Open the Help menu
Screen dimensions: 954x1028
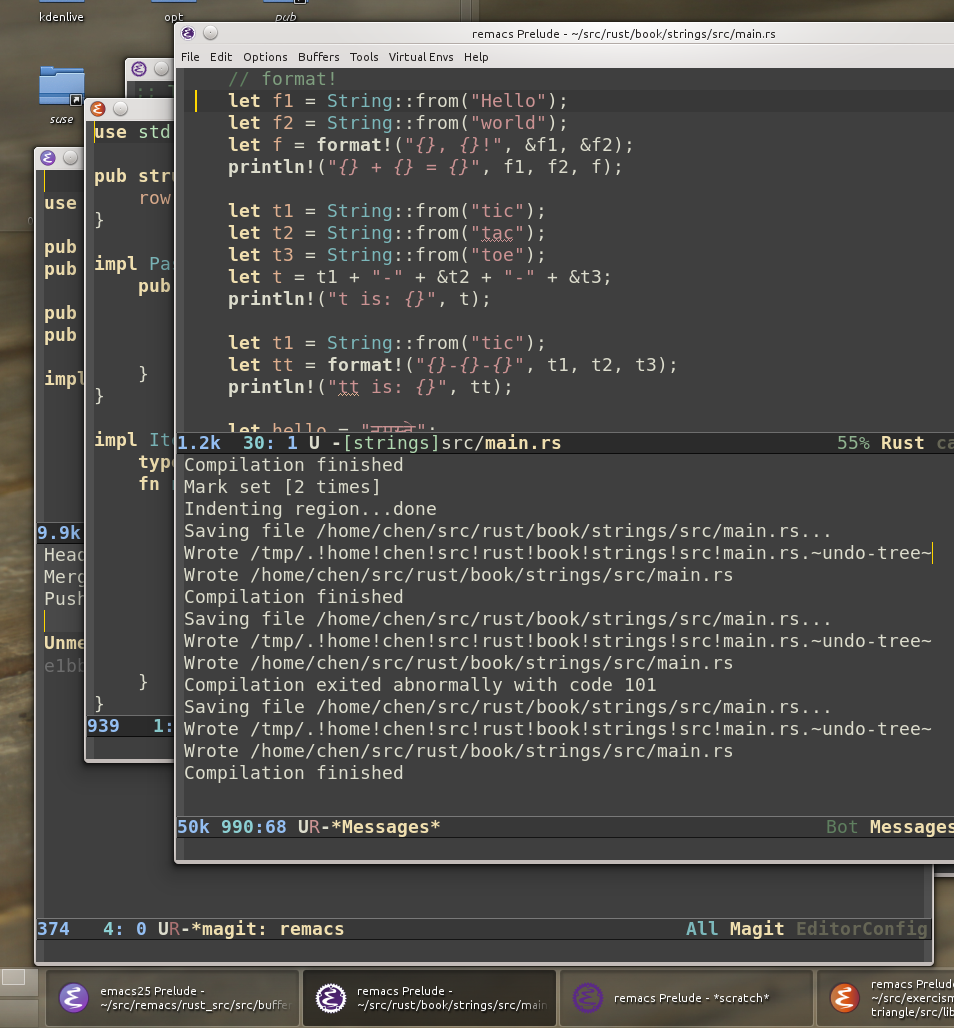476,57
